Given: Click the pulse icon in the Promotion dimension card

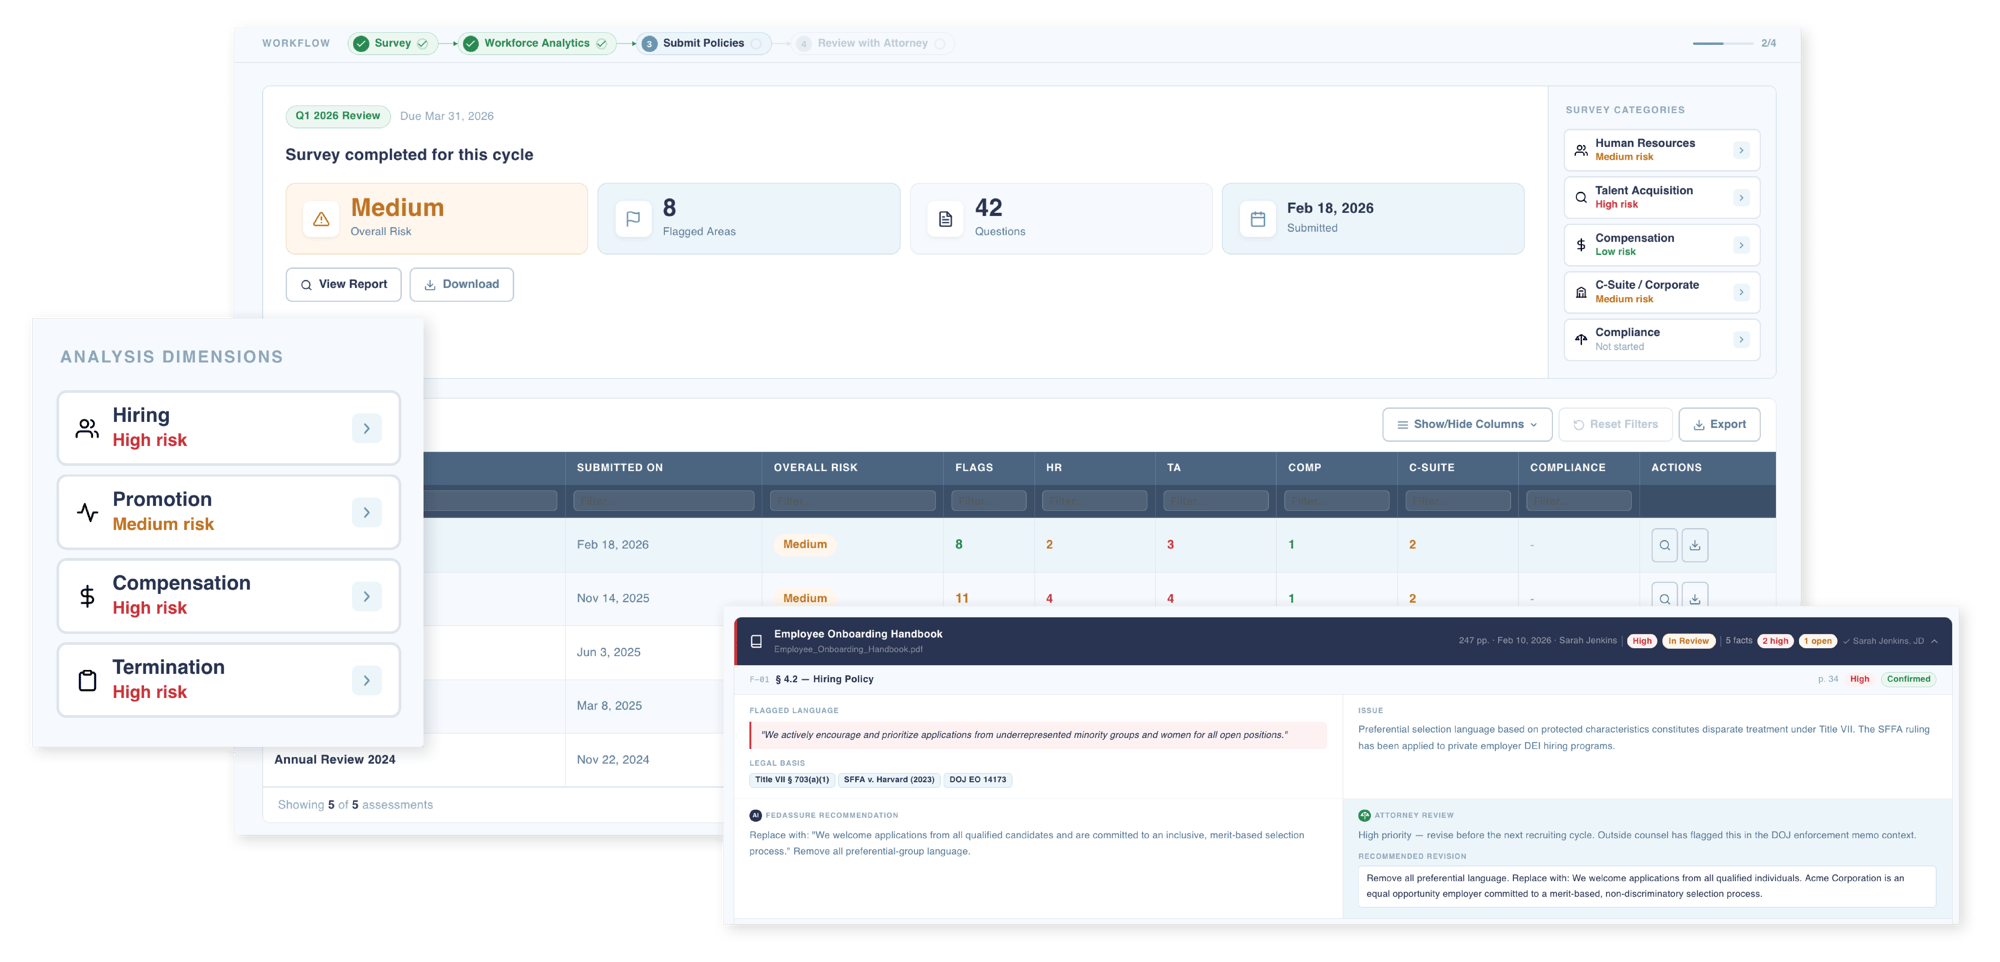Looking at the screenshot, I should [x=88, y=512].
